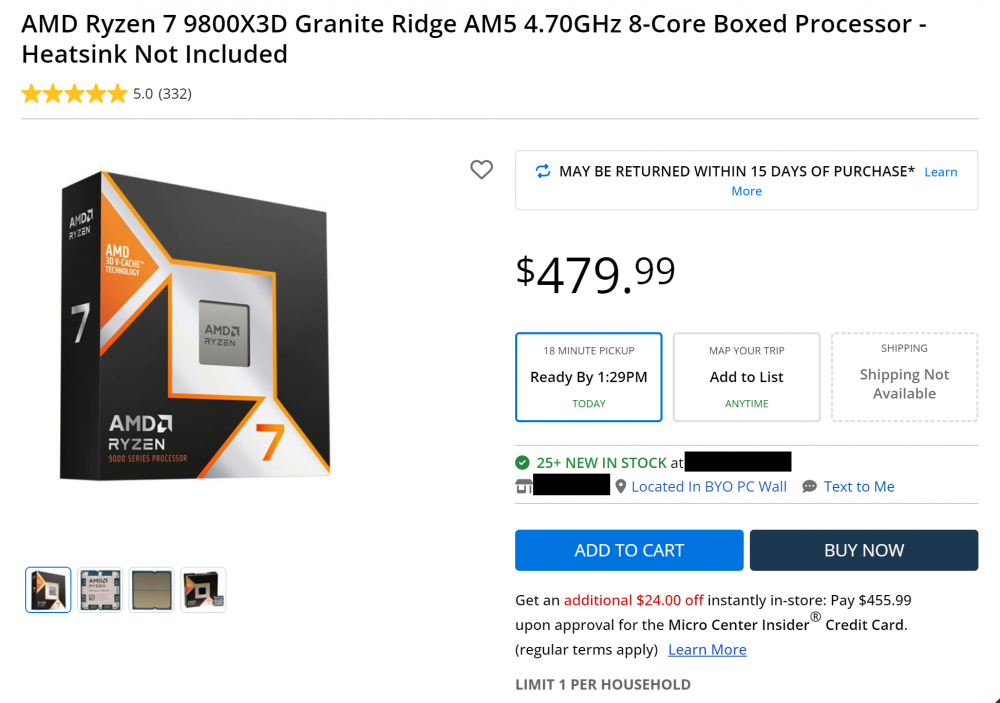Click the Add to Cart button
This screenshot has height=703, width=1000.
[x=629, y=550]
